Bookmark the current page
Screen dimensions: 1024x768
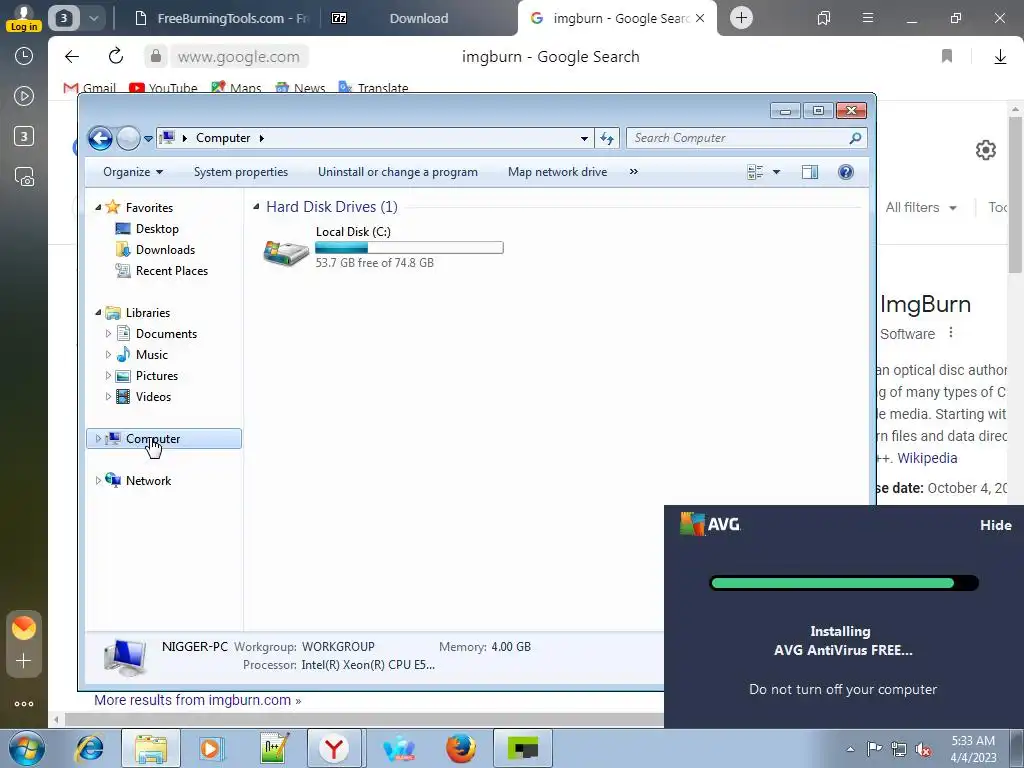(947, 56)
